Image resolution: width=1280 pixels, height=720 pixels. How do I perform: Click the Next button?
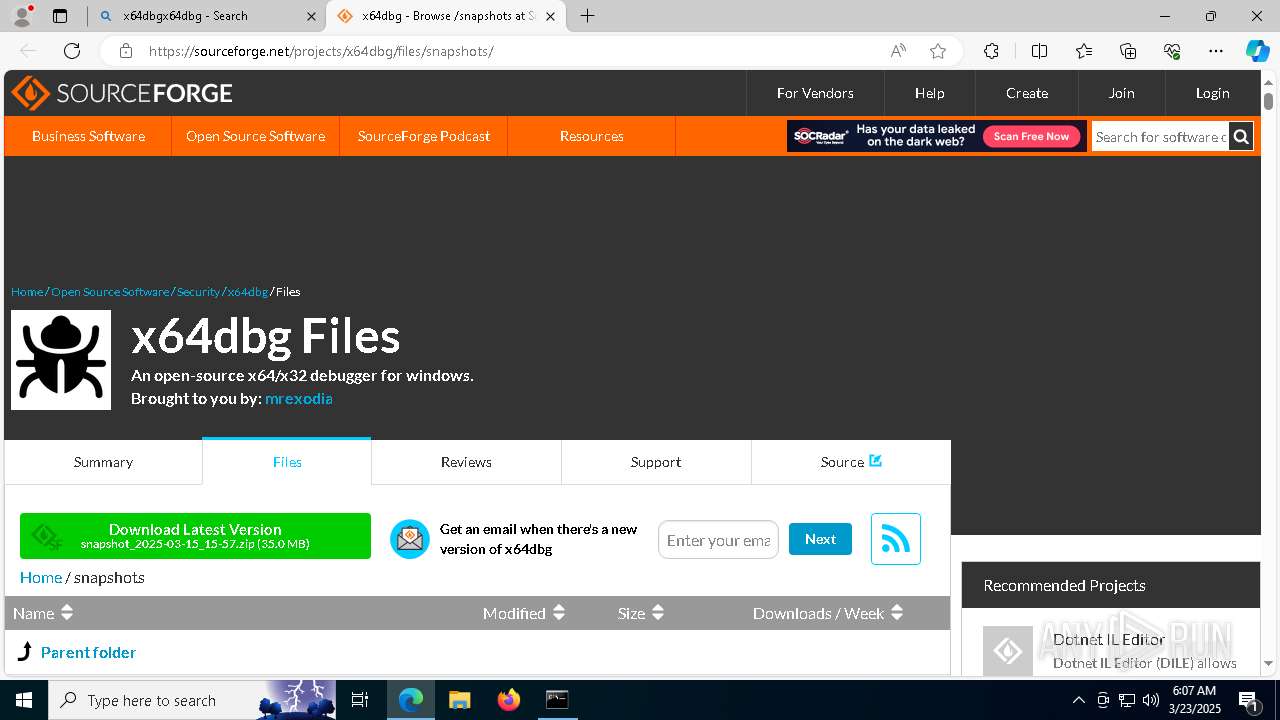tap(820, 539)
